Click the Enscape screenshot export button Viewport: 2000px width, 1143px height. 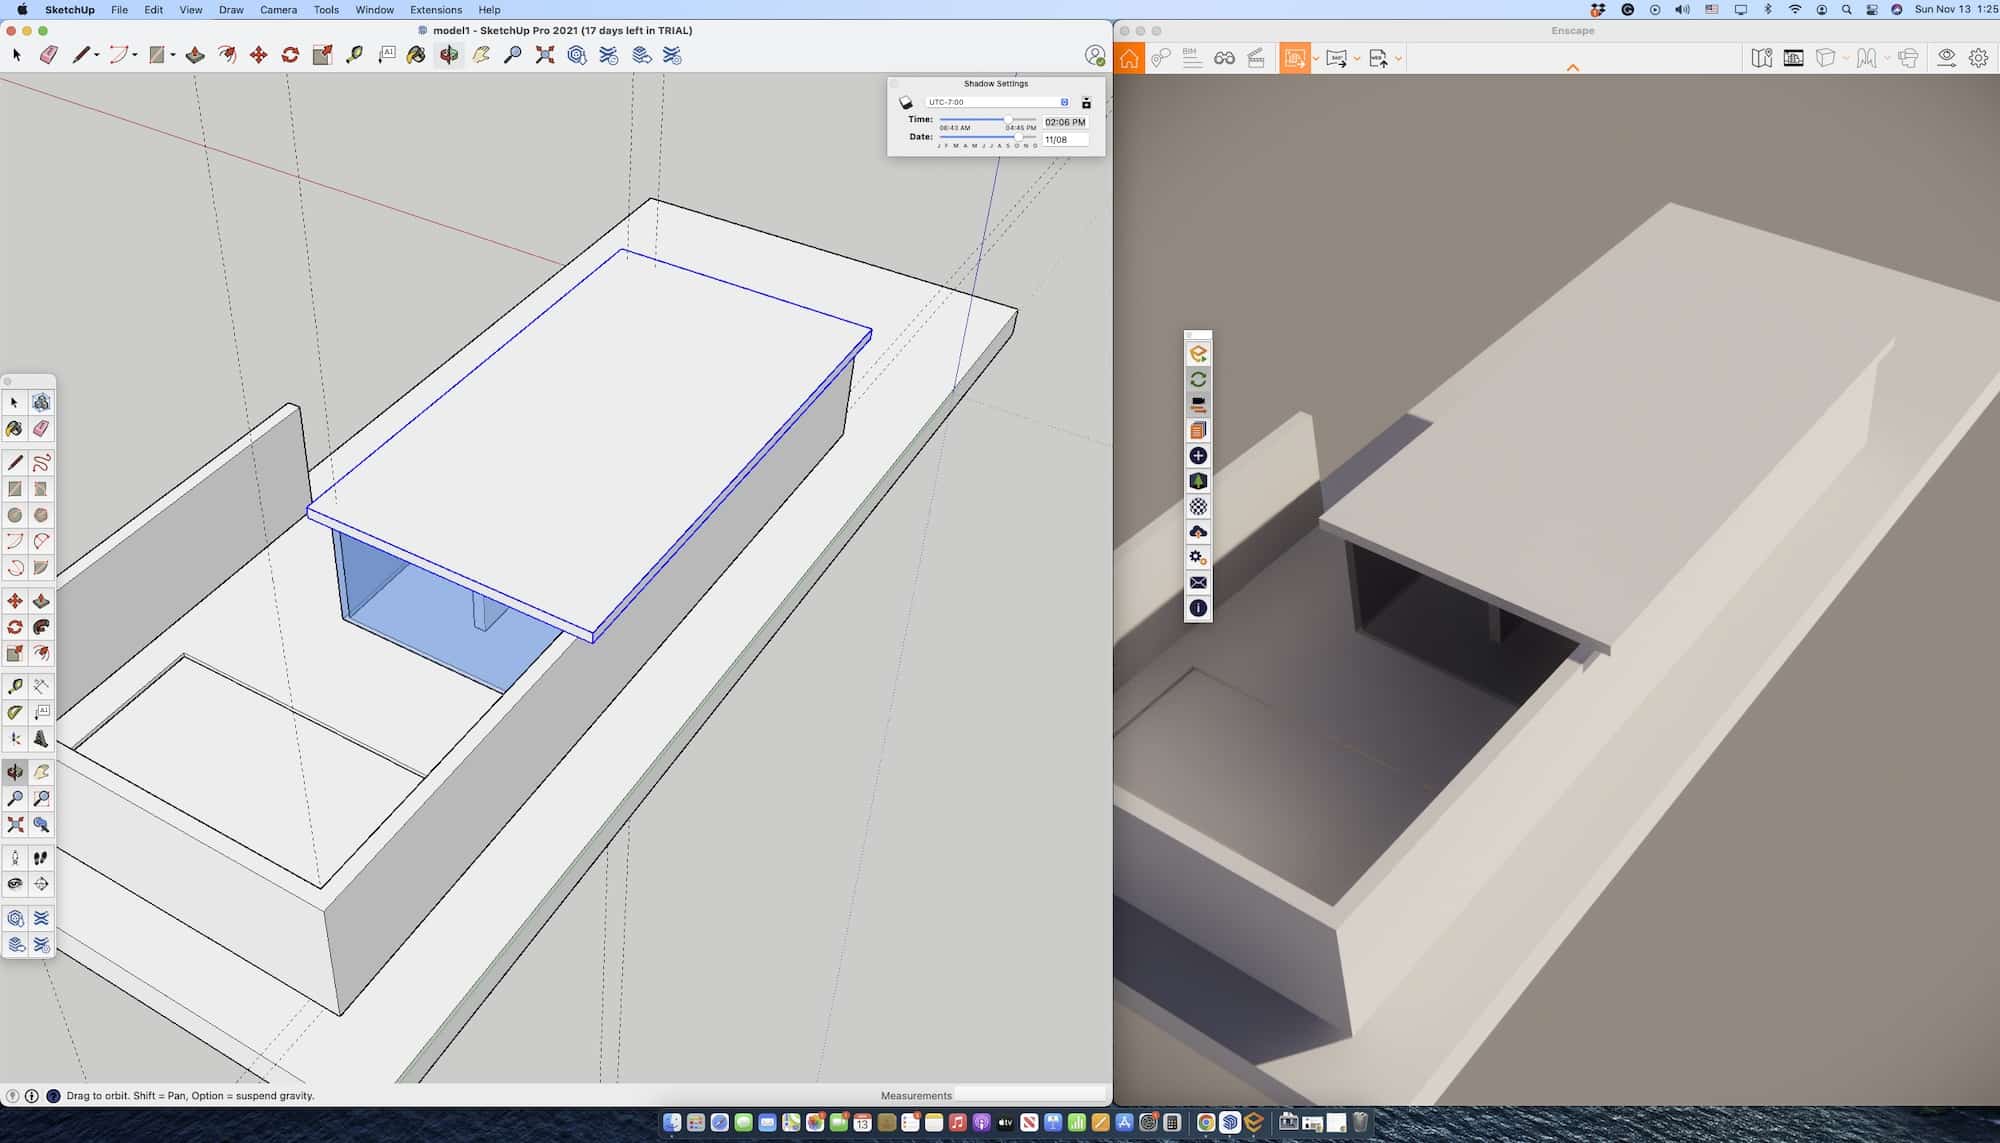(x=1294, y=59)
